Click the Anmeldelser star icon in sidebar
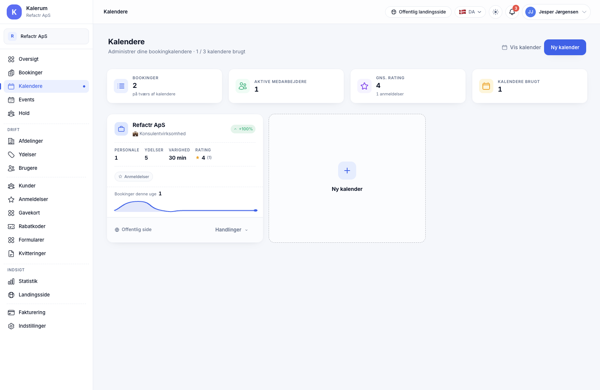 11,199
